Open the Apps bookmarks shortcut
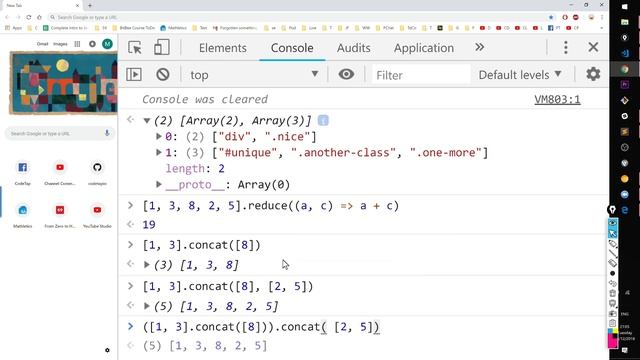This screenshot has height=360, width=640. coord(13,28)
